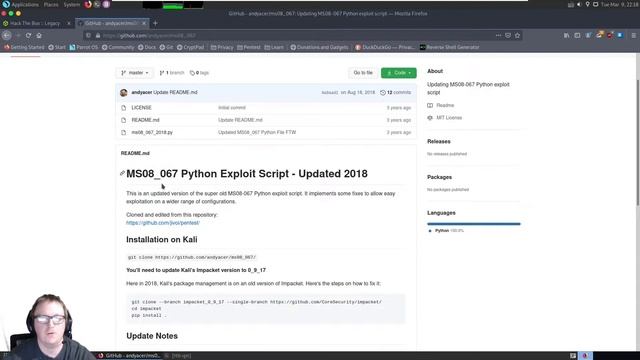The width and height of the screenshot is (640, 360).
Task: Open the Applications menu label
Action: (x=25, y=4)
